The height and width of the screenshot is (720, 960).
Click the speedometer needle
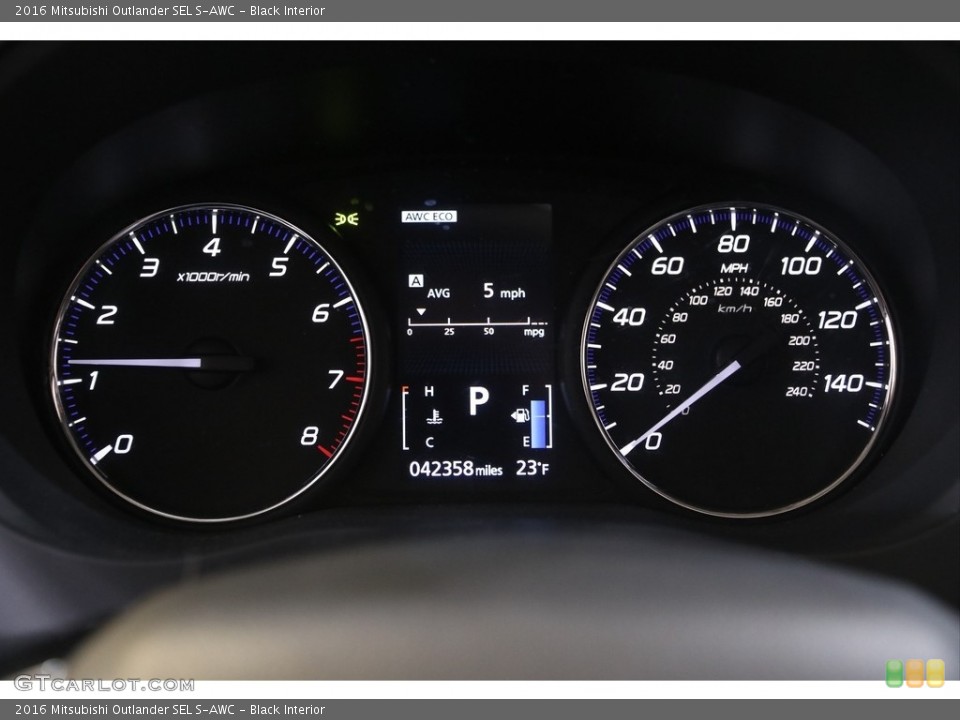pyautogui.click(x=681, y=408)
